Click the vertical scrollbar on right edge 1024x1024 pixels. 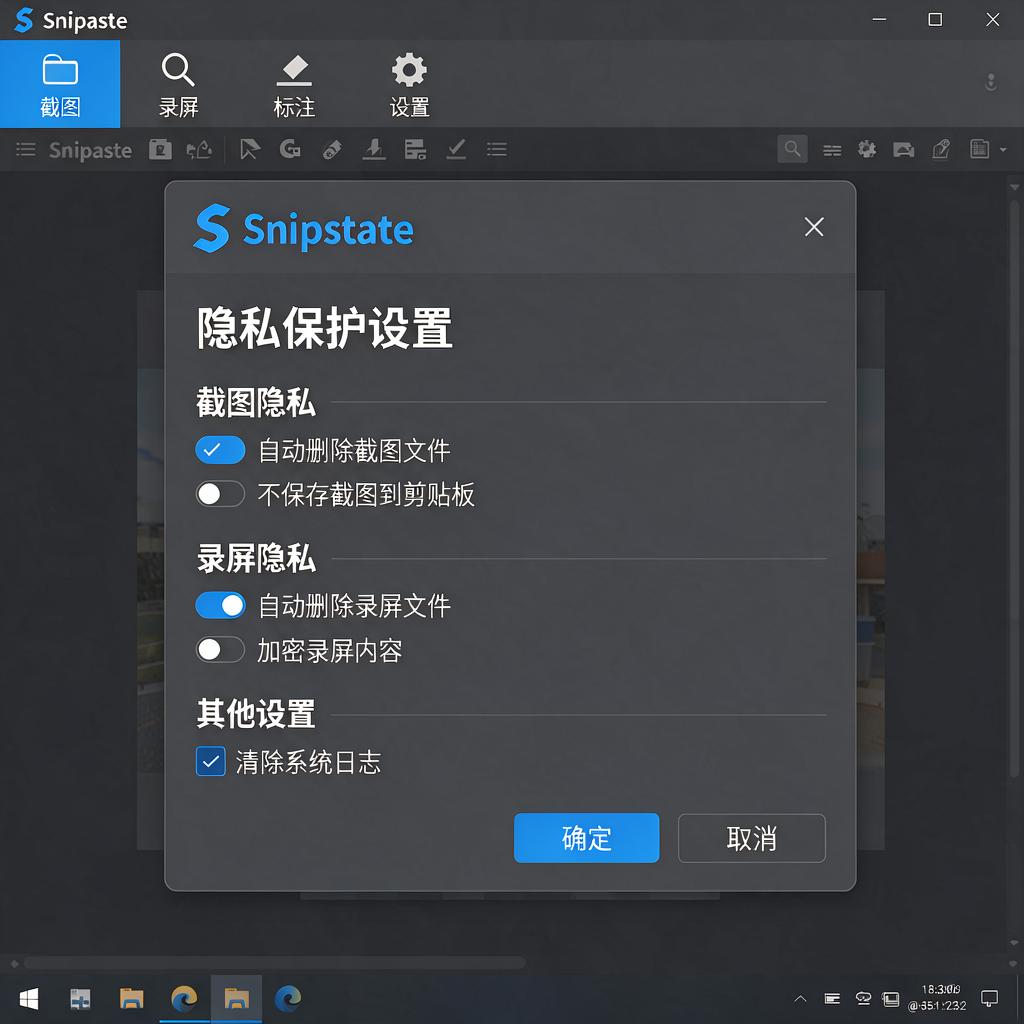(x=1014, y=487)
